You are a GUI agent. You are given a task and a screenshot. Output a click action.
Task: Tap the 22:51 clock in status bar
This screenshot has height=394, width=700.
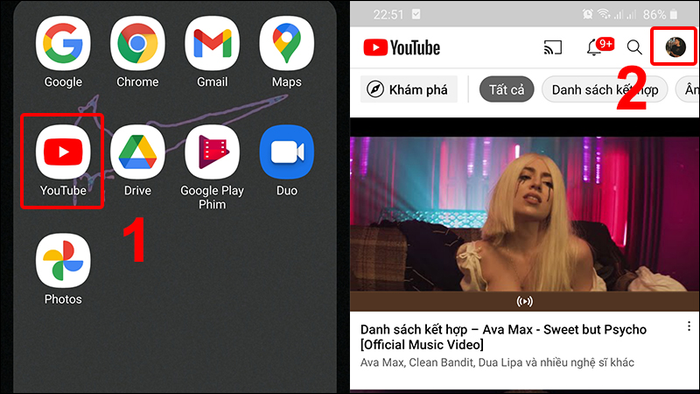388,15
